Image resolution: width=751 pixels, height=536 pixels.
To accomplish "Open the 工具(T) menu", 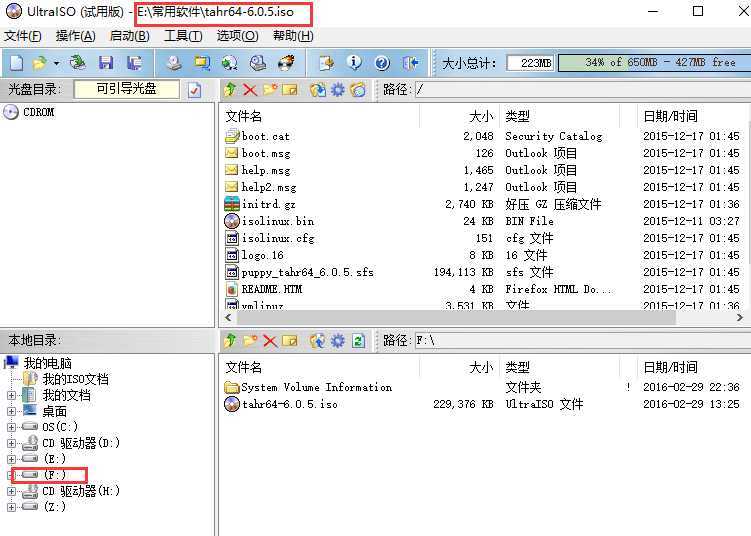I will (183, 36).
